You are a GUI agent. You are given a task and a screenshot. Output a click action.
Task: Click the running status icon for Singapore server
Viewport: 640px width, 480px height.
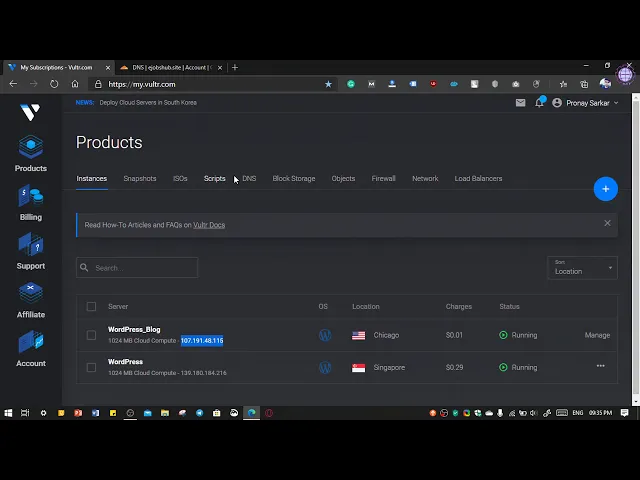(503, 367)
